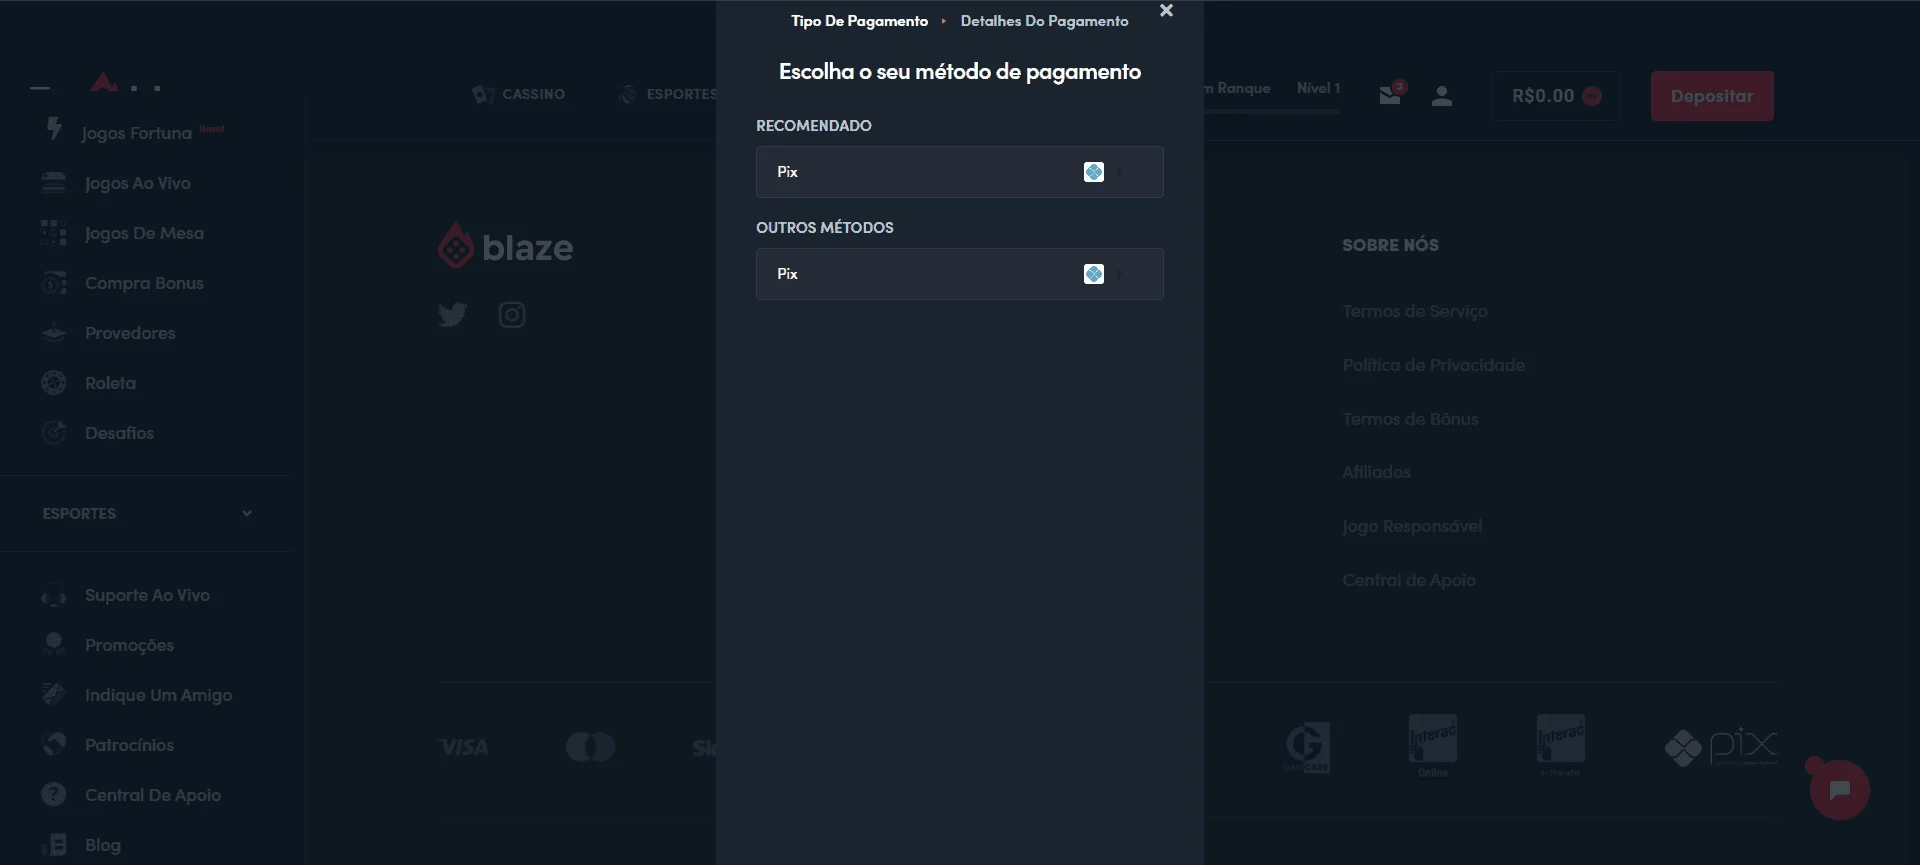Image resolution: width=1920 pixels, height=865 pixels.
Task: Click the Jogos Fortuna lightning icon
Action: (x=54, y=128)
